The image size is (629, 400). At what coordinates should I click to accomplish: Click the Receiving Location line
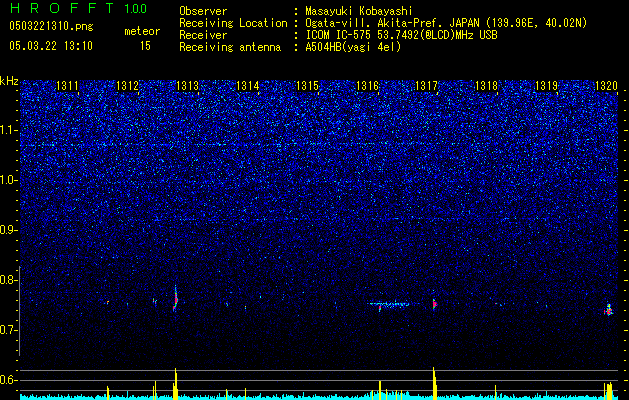click(x=383, y=23)
